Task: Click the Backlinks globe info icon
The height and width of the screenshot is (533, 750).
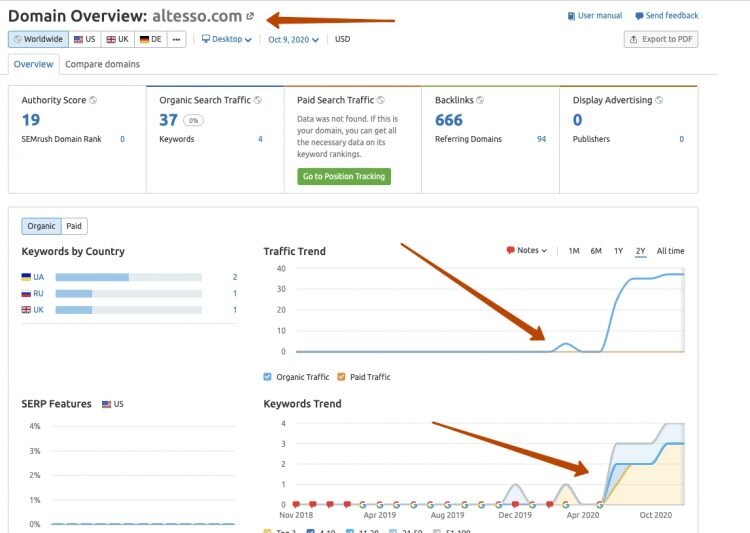Action: click(480, 100)
